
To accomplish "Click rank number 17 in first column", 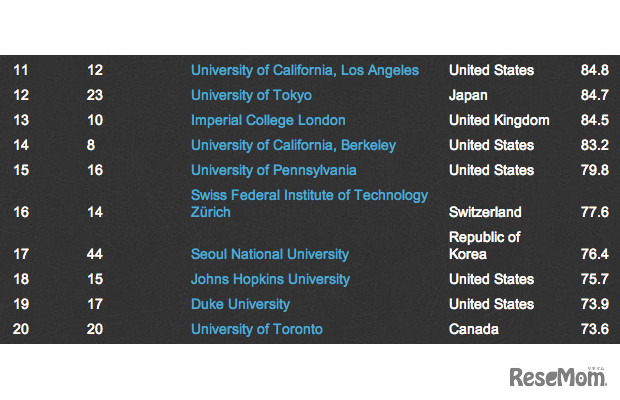I will coord(21,254).
